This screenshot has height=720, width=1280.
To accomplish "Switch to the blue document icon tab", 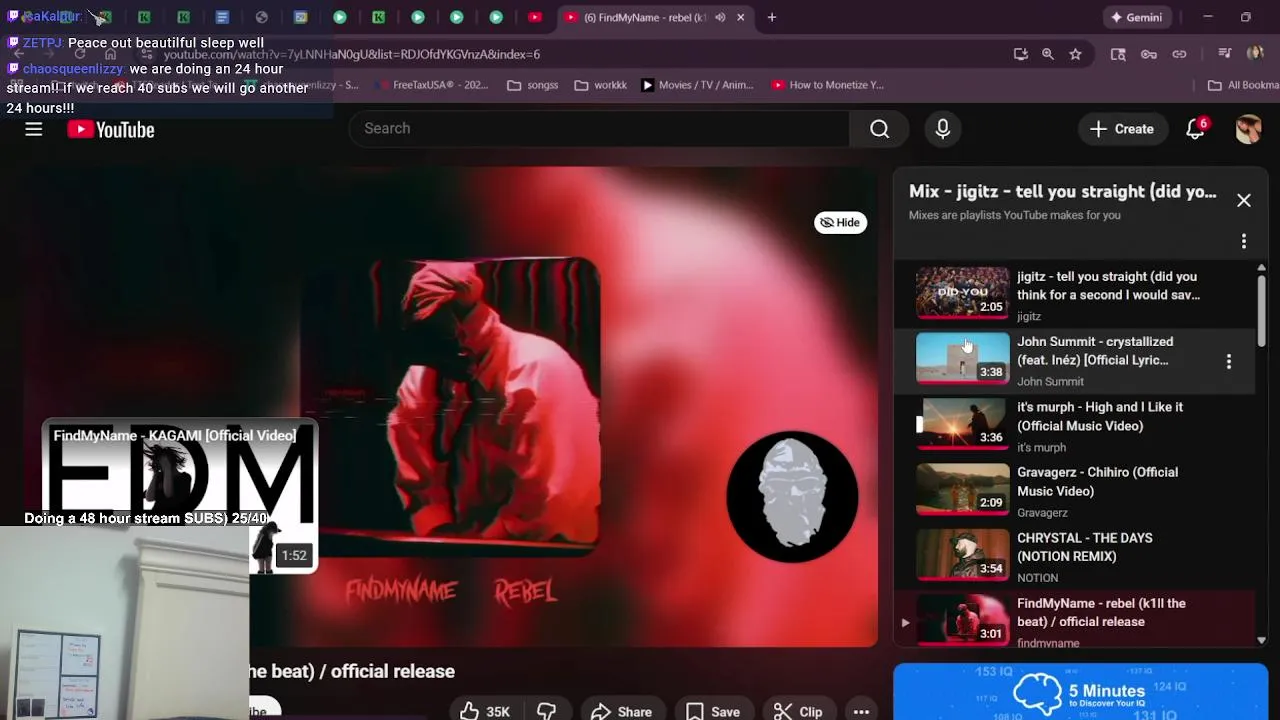I will (222, 17).
